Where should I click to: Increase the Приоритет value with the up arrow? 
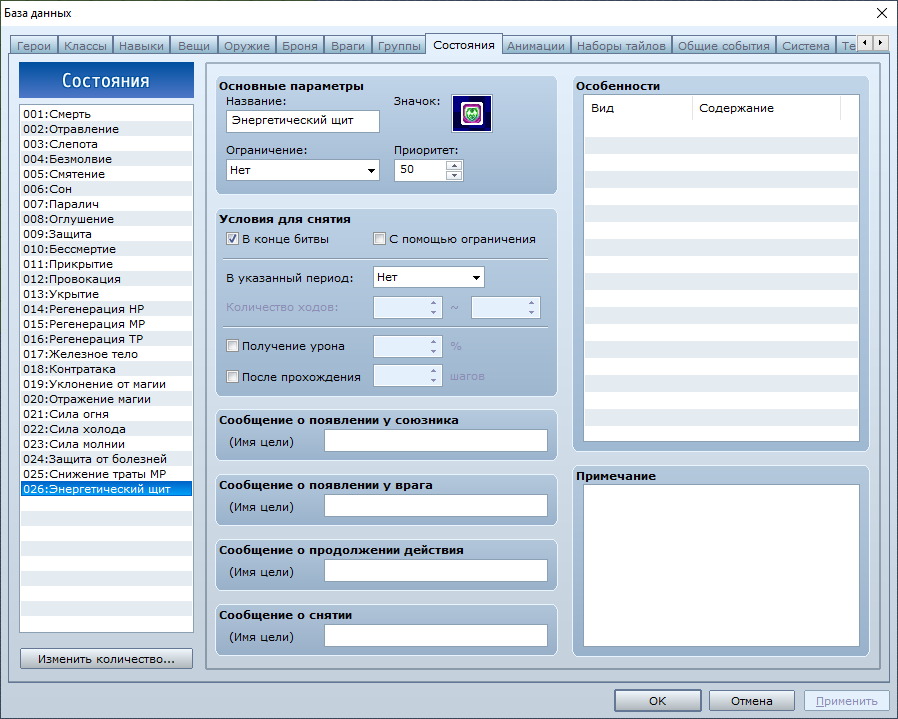[x=454, y=166]
